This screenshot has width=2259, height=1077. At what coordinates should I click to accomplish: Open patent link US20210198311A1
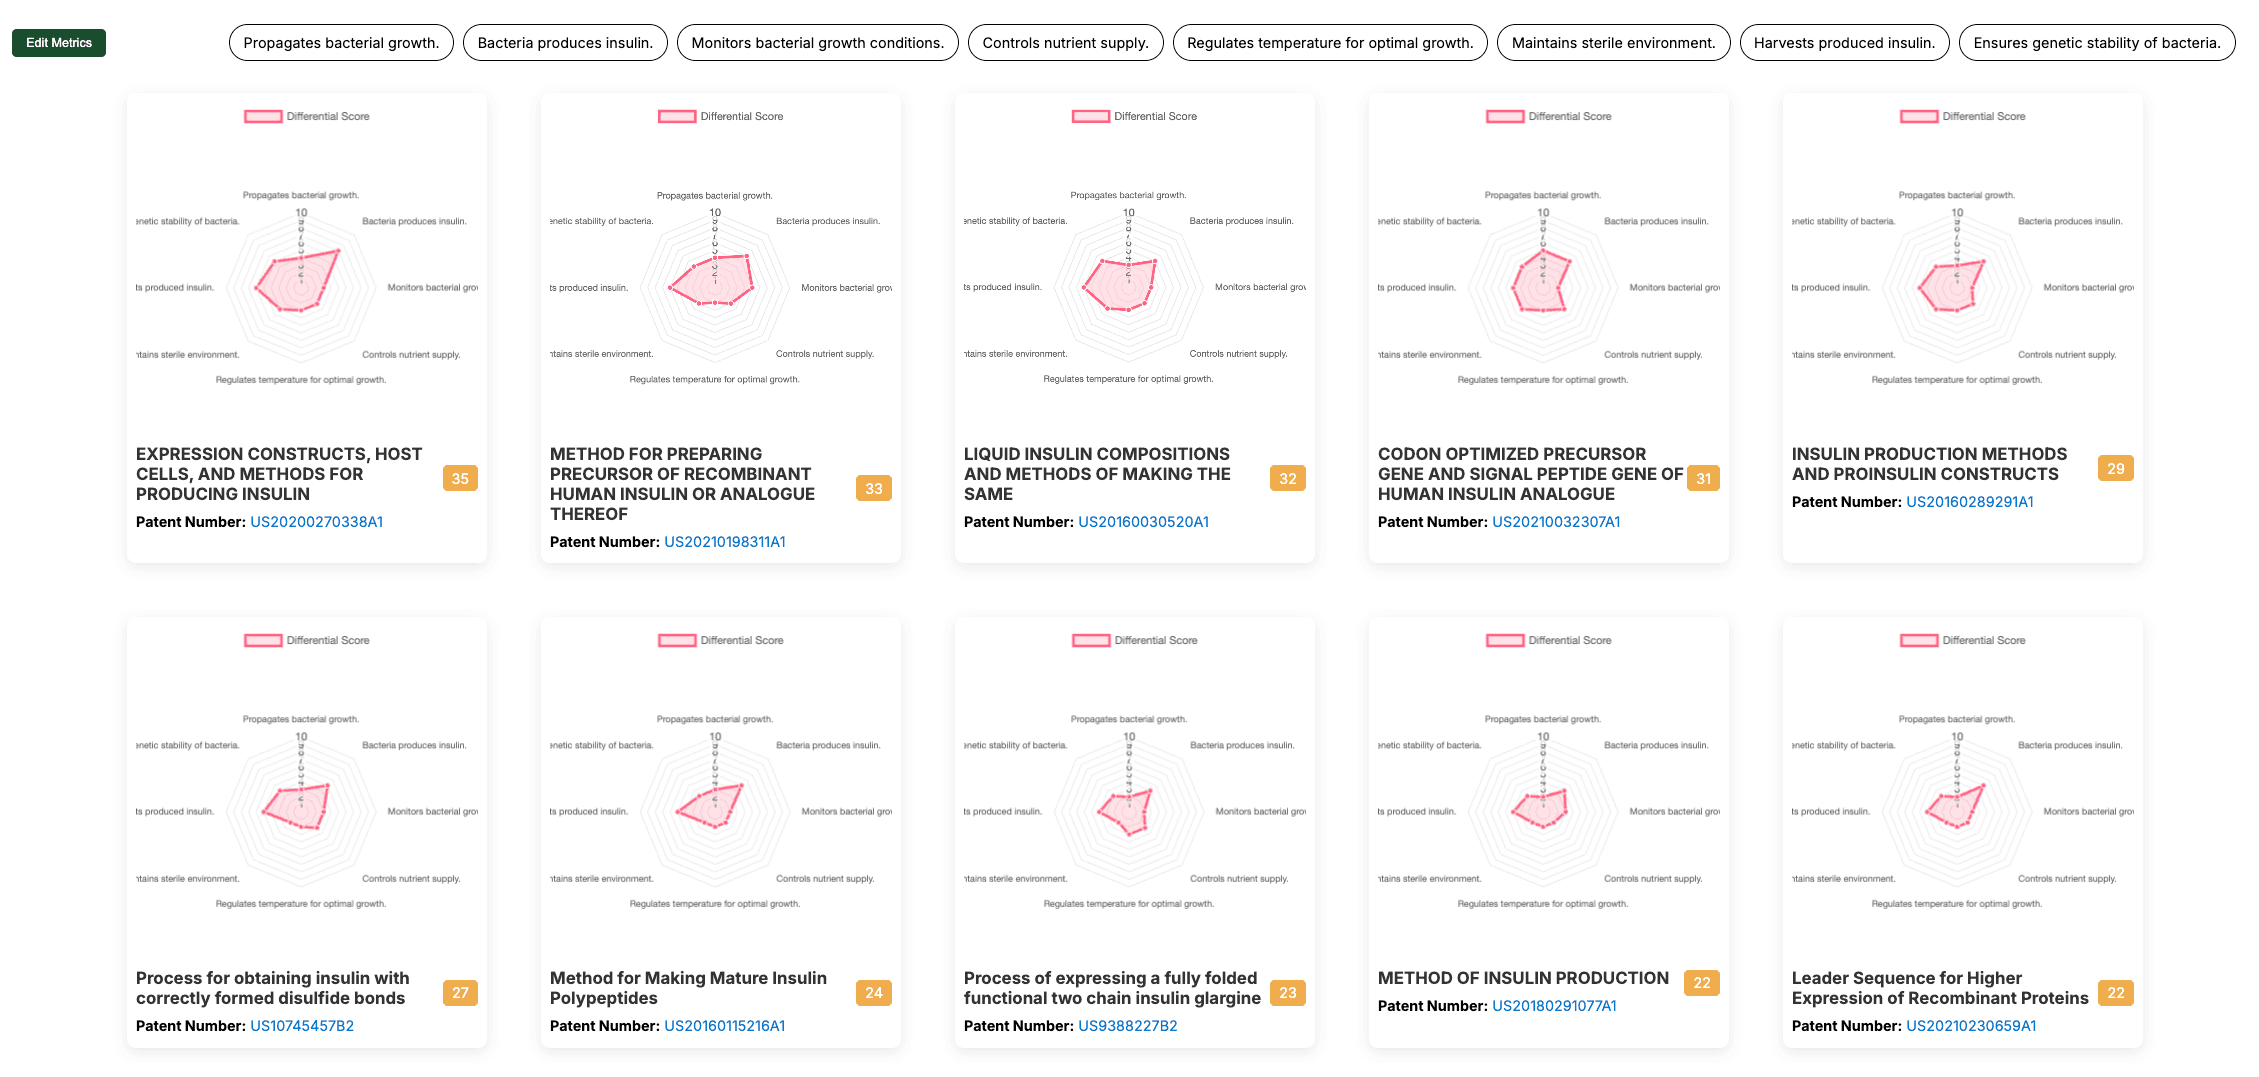[x=725, y=542]
